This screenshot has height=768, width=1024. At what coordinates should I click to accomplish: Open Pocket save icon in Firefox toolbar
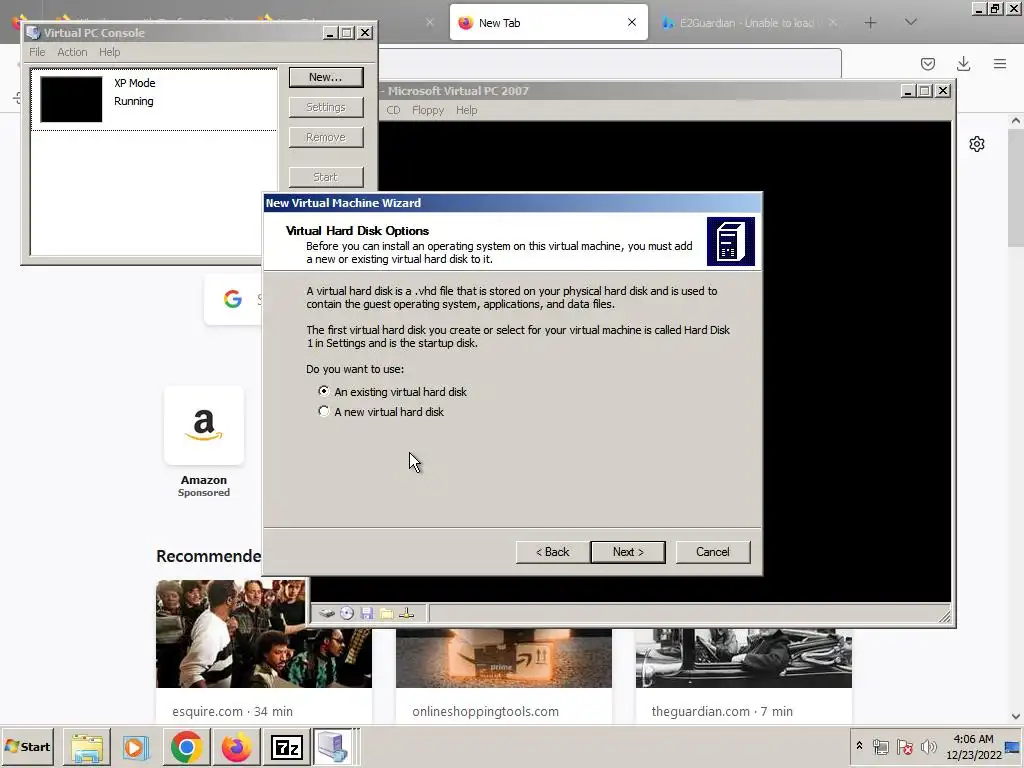point(927,63)
